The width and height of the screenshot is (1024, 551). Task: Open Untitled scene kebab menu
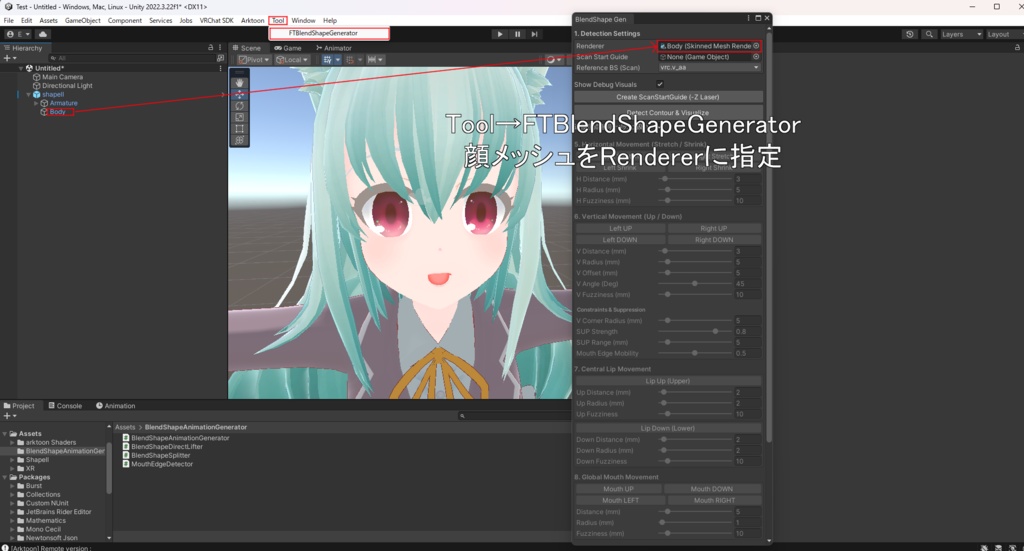220,68
